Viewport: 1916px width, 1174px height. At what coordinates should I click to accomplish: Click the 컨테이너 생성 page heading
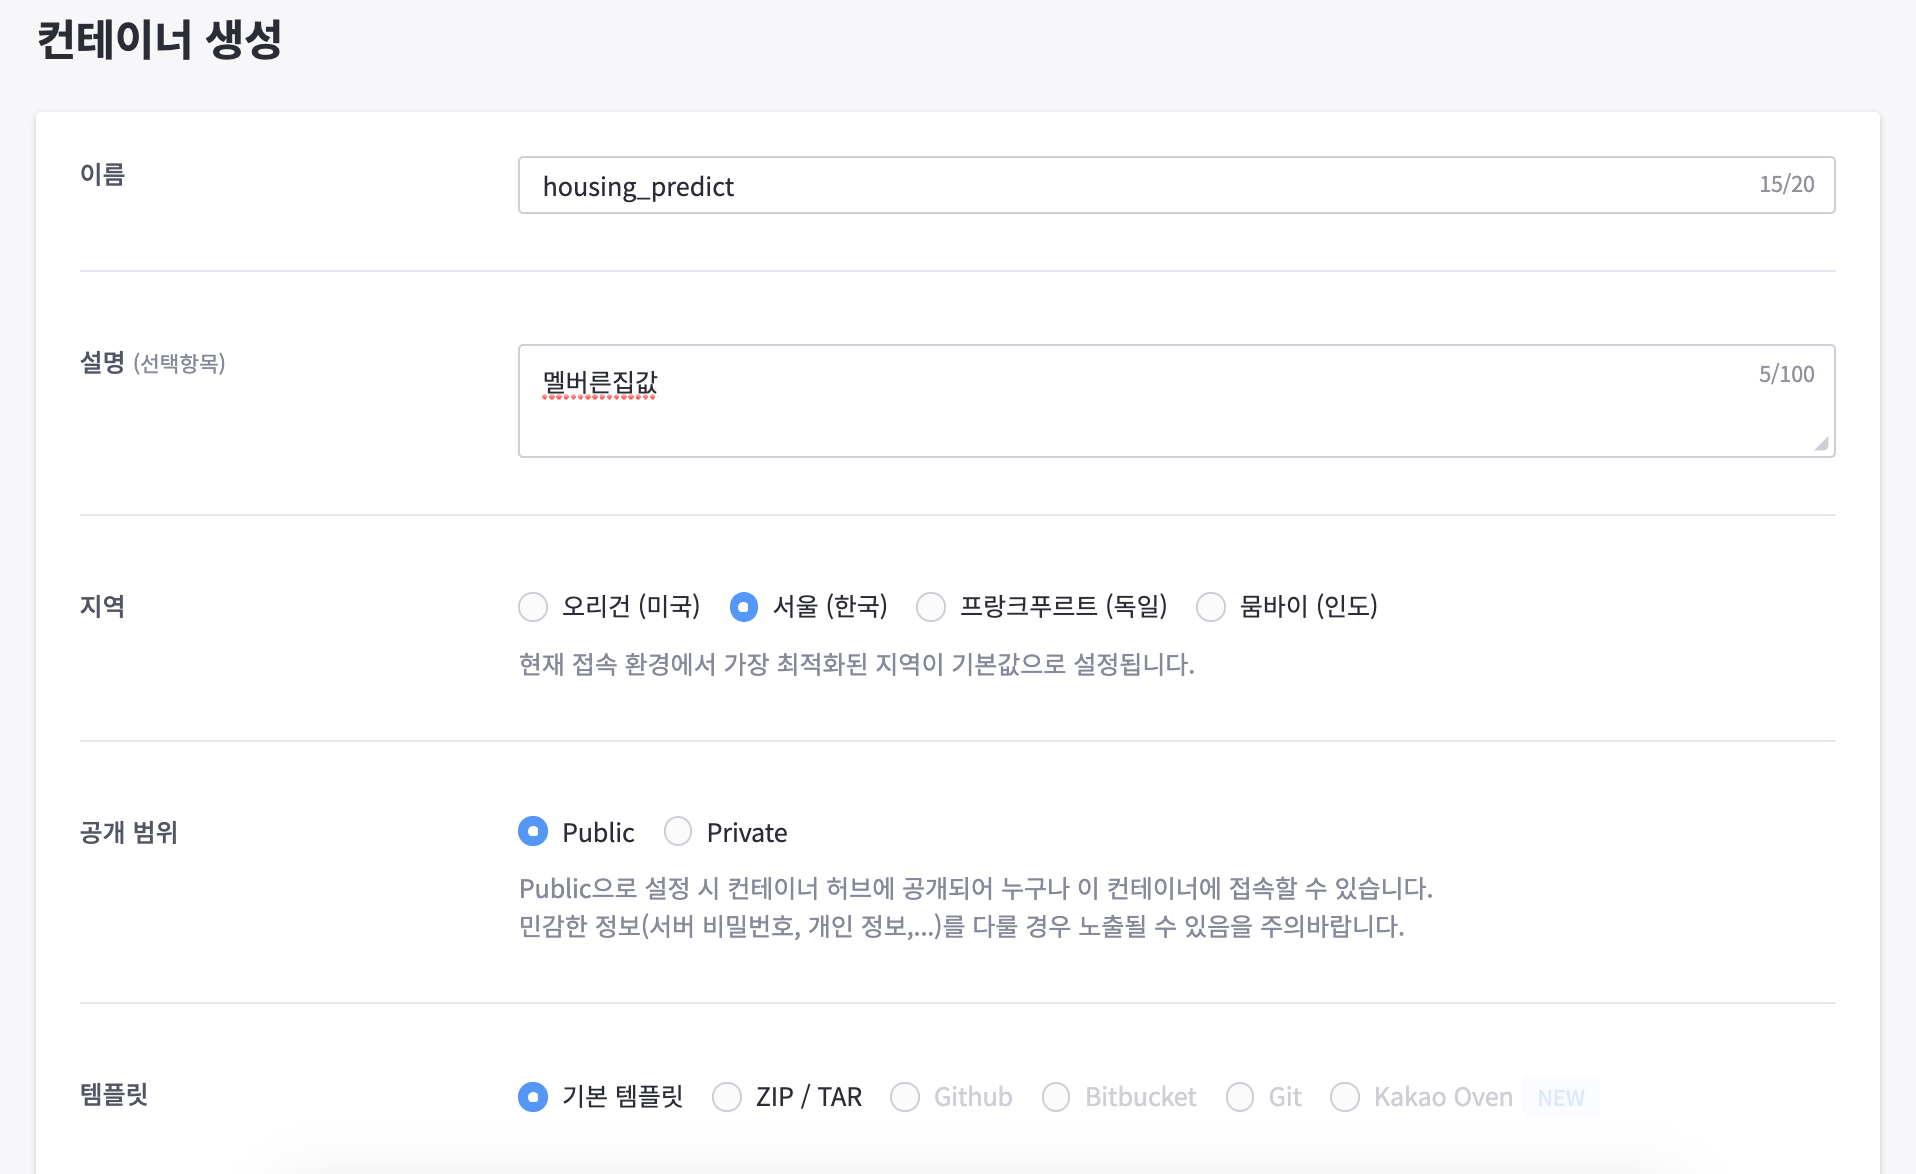click(x=160, y=40)
